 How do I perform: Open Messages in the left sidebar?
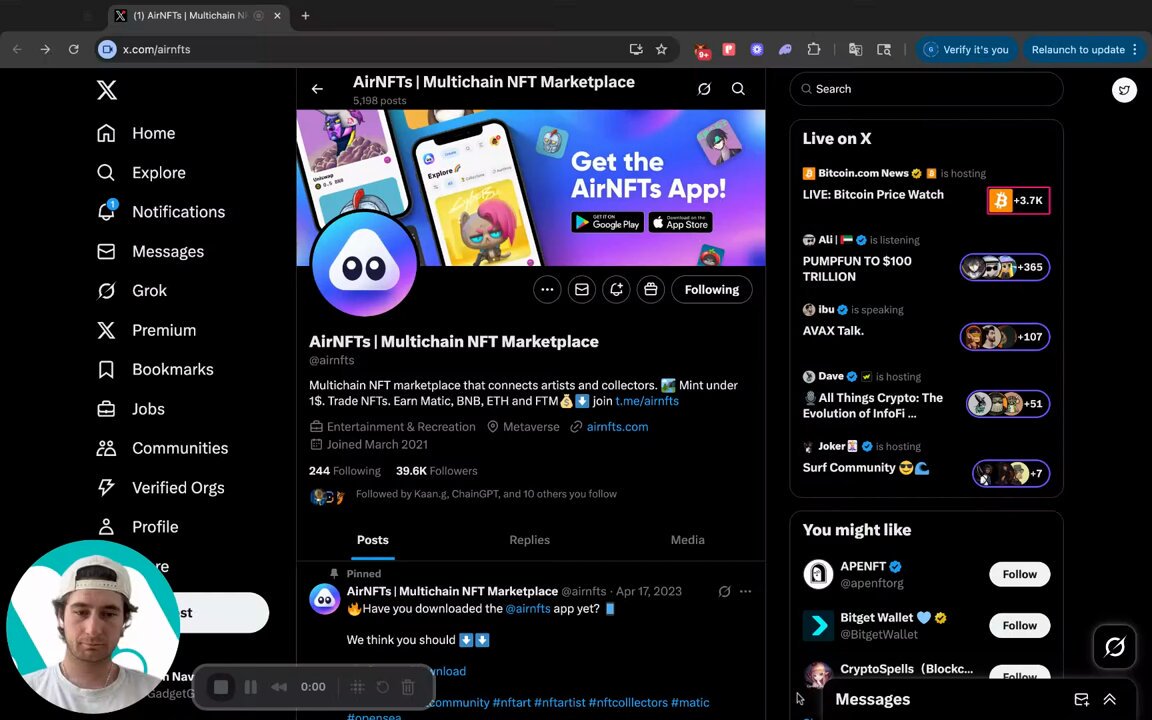point(151,251)
